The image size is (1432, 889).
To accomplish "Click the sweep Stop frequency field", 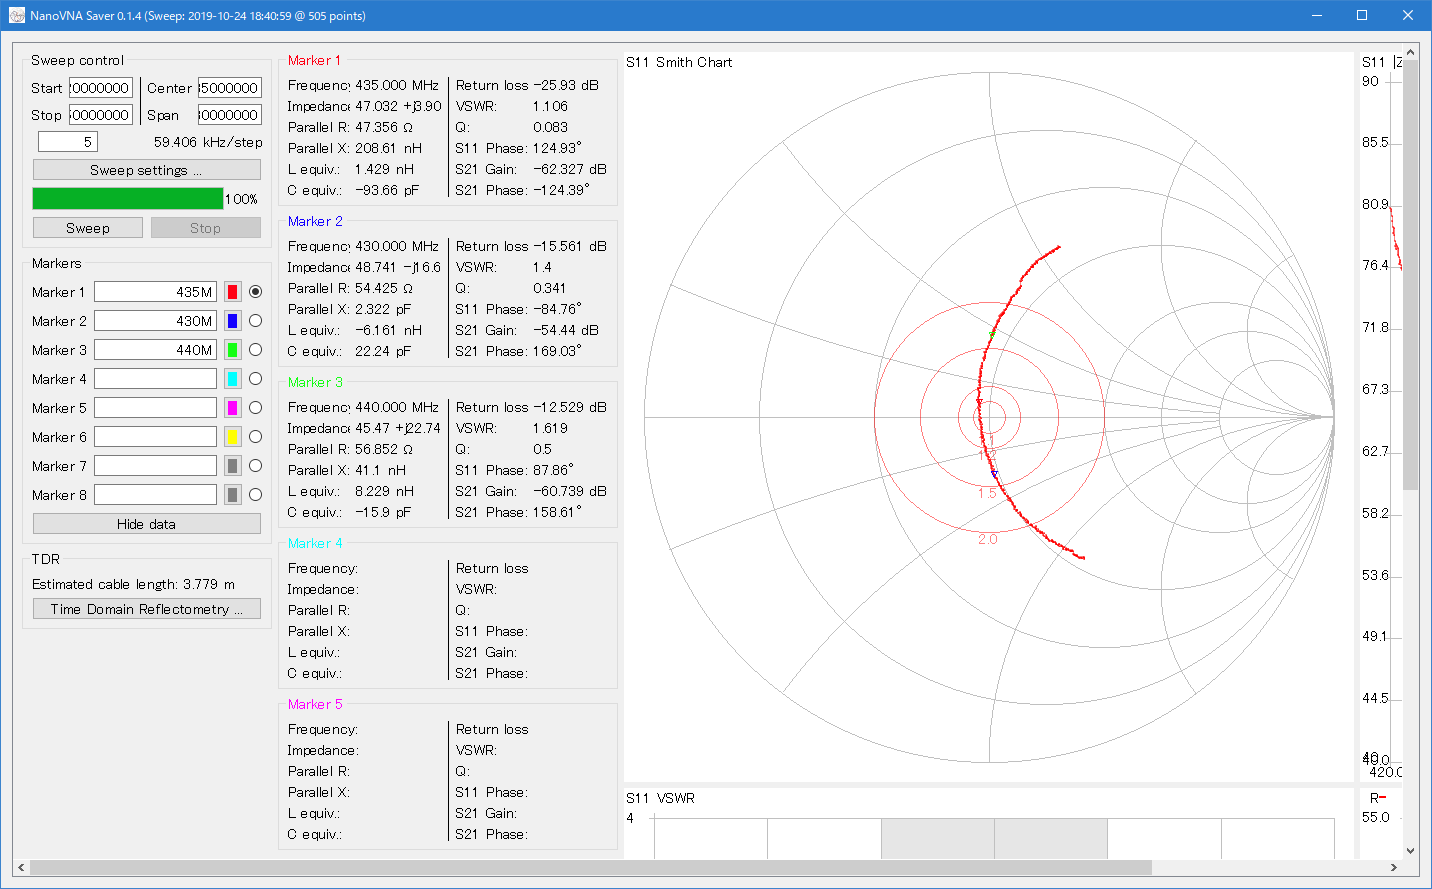I will click(x=101, y=115).
